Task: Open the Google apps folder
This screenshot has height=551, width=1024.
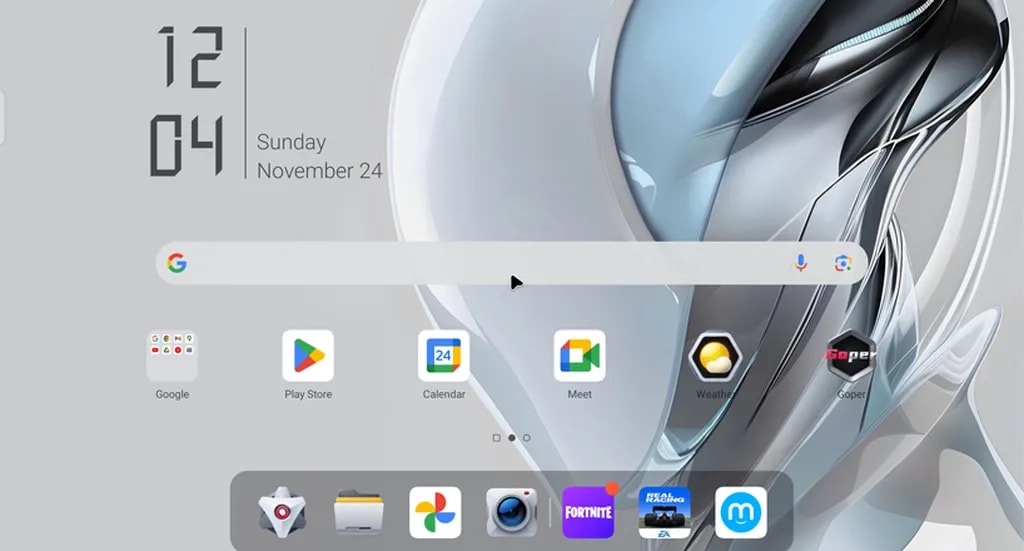Action: coord(172,356)
